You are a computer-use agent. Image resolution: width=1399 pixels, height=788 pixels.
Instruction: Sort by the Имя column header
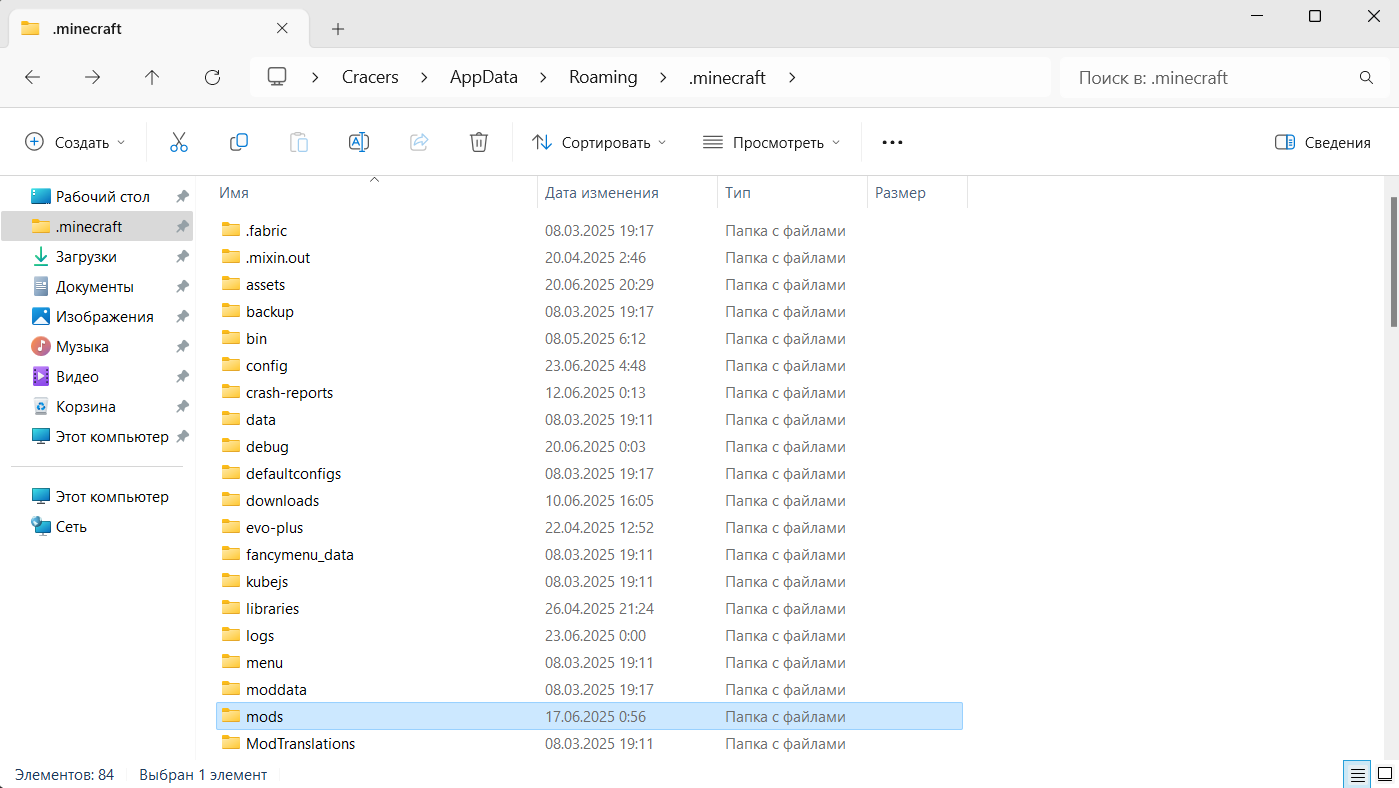pos(376,193)
